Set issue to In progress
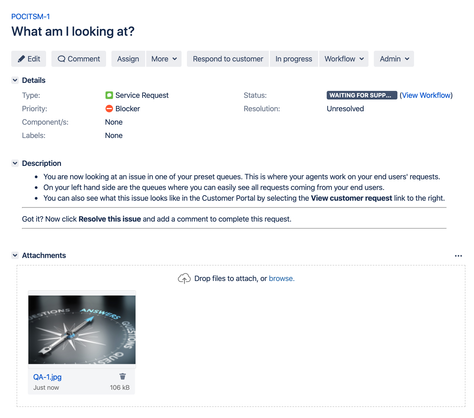 point(294,59)
